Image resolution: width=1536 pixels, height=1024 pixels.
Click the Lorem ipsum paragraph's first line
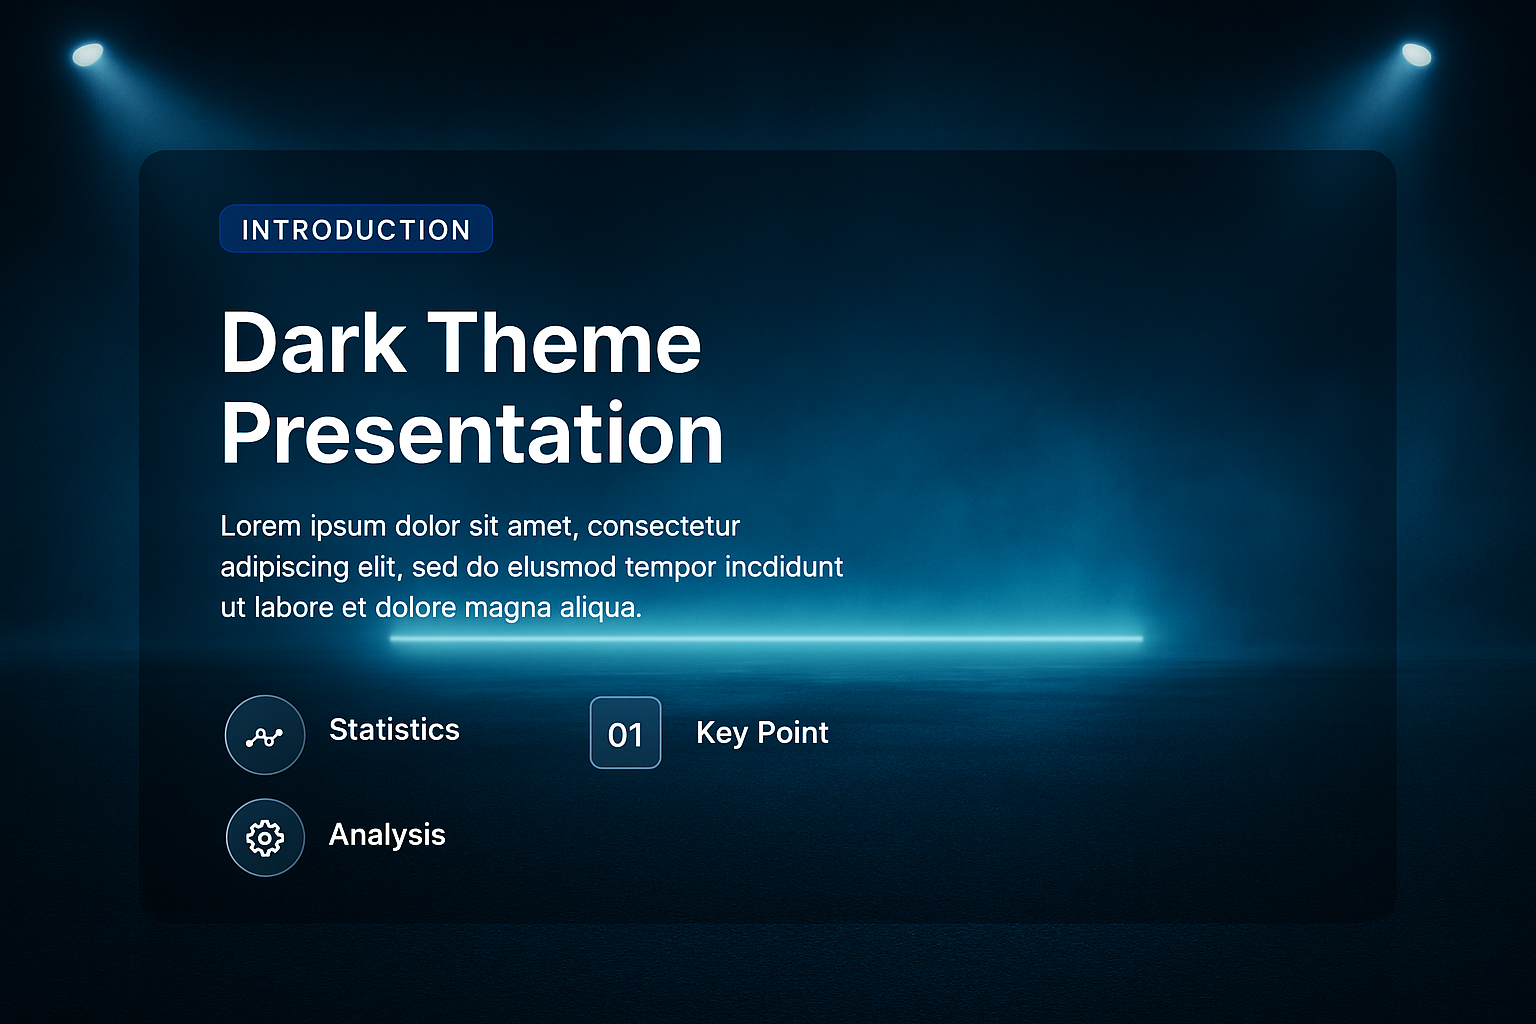tap(480, 526)
